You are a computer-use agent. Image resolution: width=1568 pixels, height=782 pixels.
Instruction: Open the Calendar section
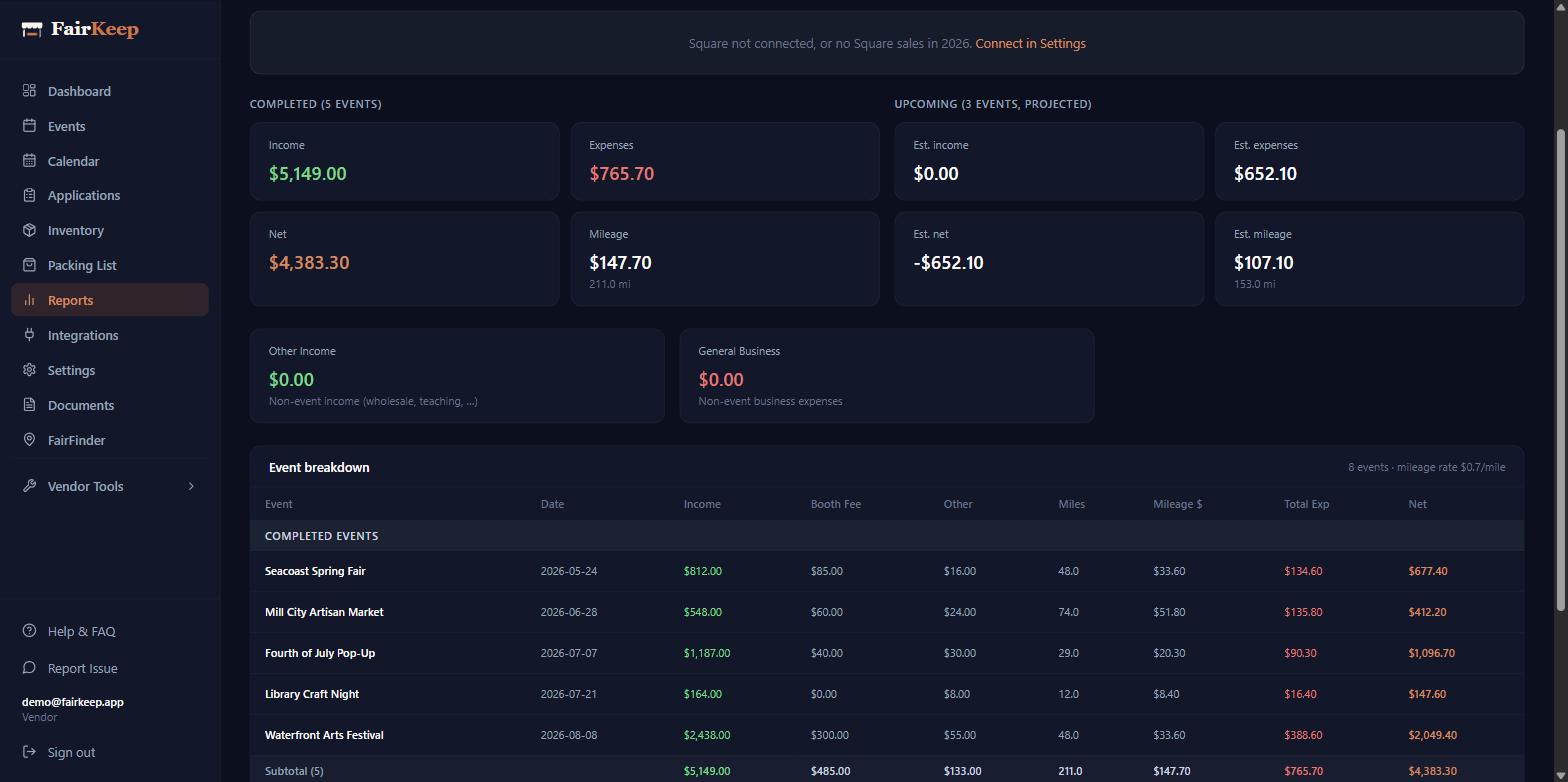point(110,161)
